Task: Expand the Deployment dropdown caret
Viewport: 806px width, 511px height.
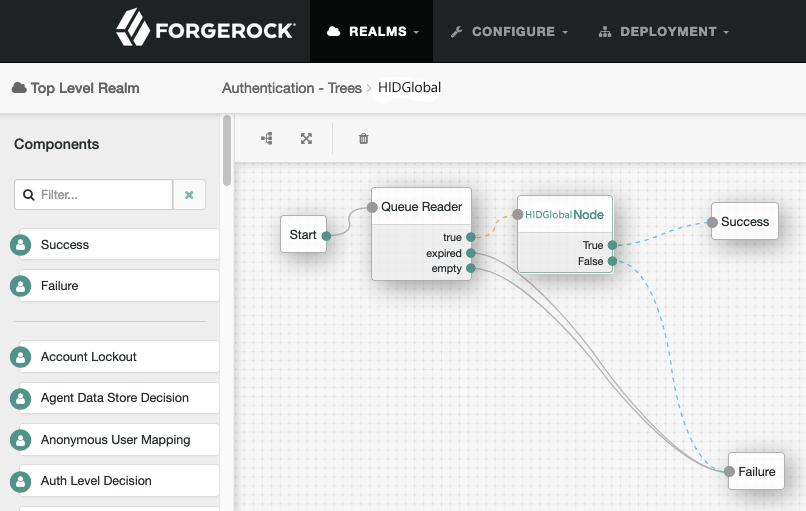Action: click(x=726, y=32)
